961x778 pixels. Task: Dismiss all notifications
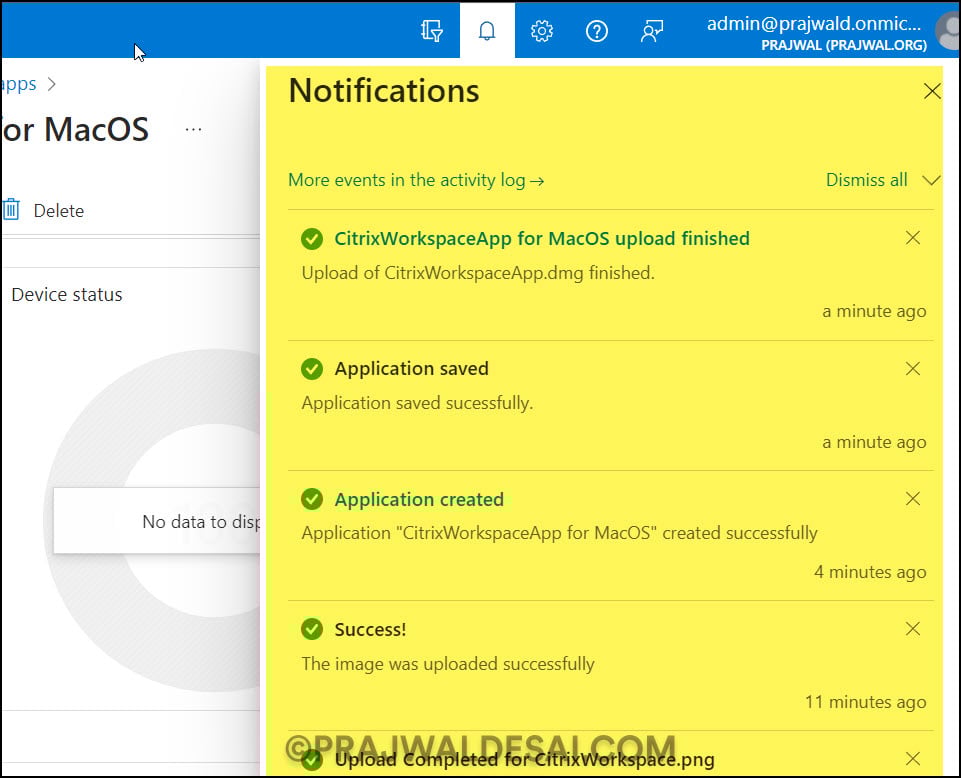click(867, 180)
